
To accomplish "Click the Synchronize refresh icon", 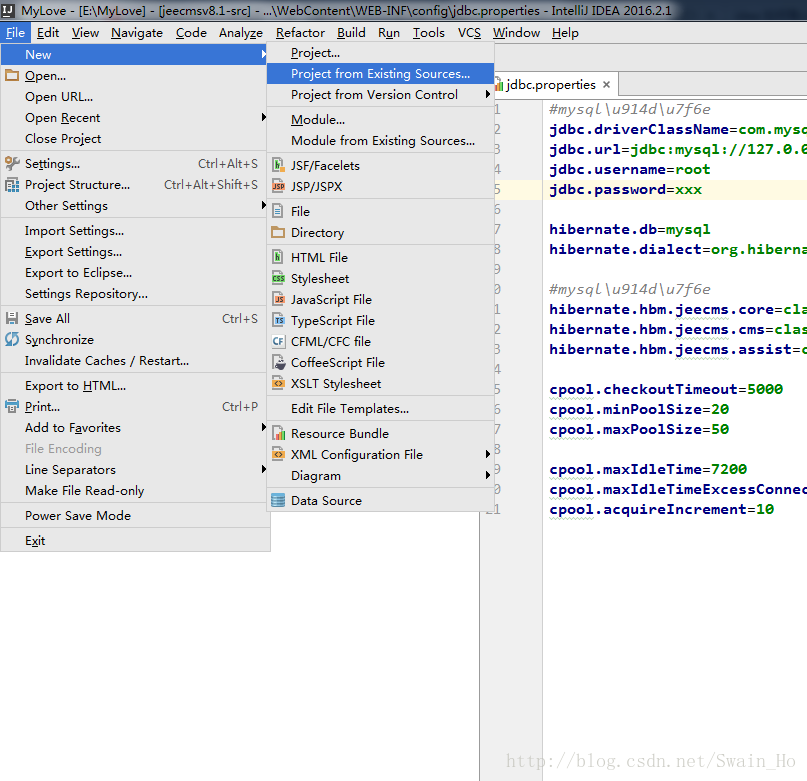I will tap(12, 339).
